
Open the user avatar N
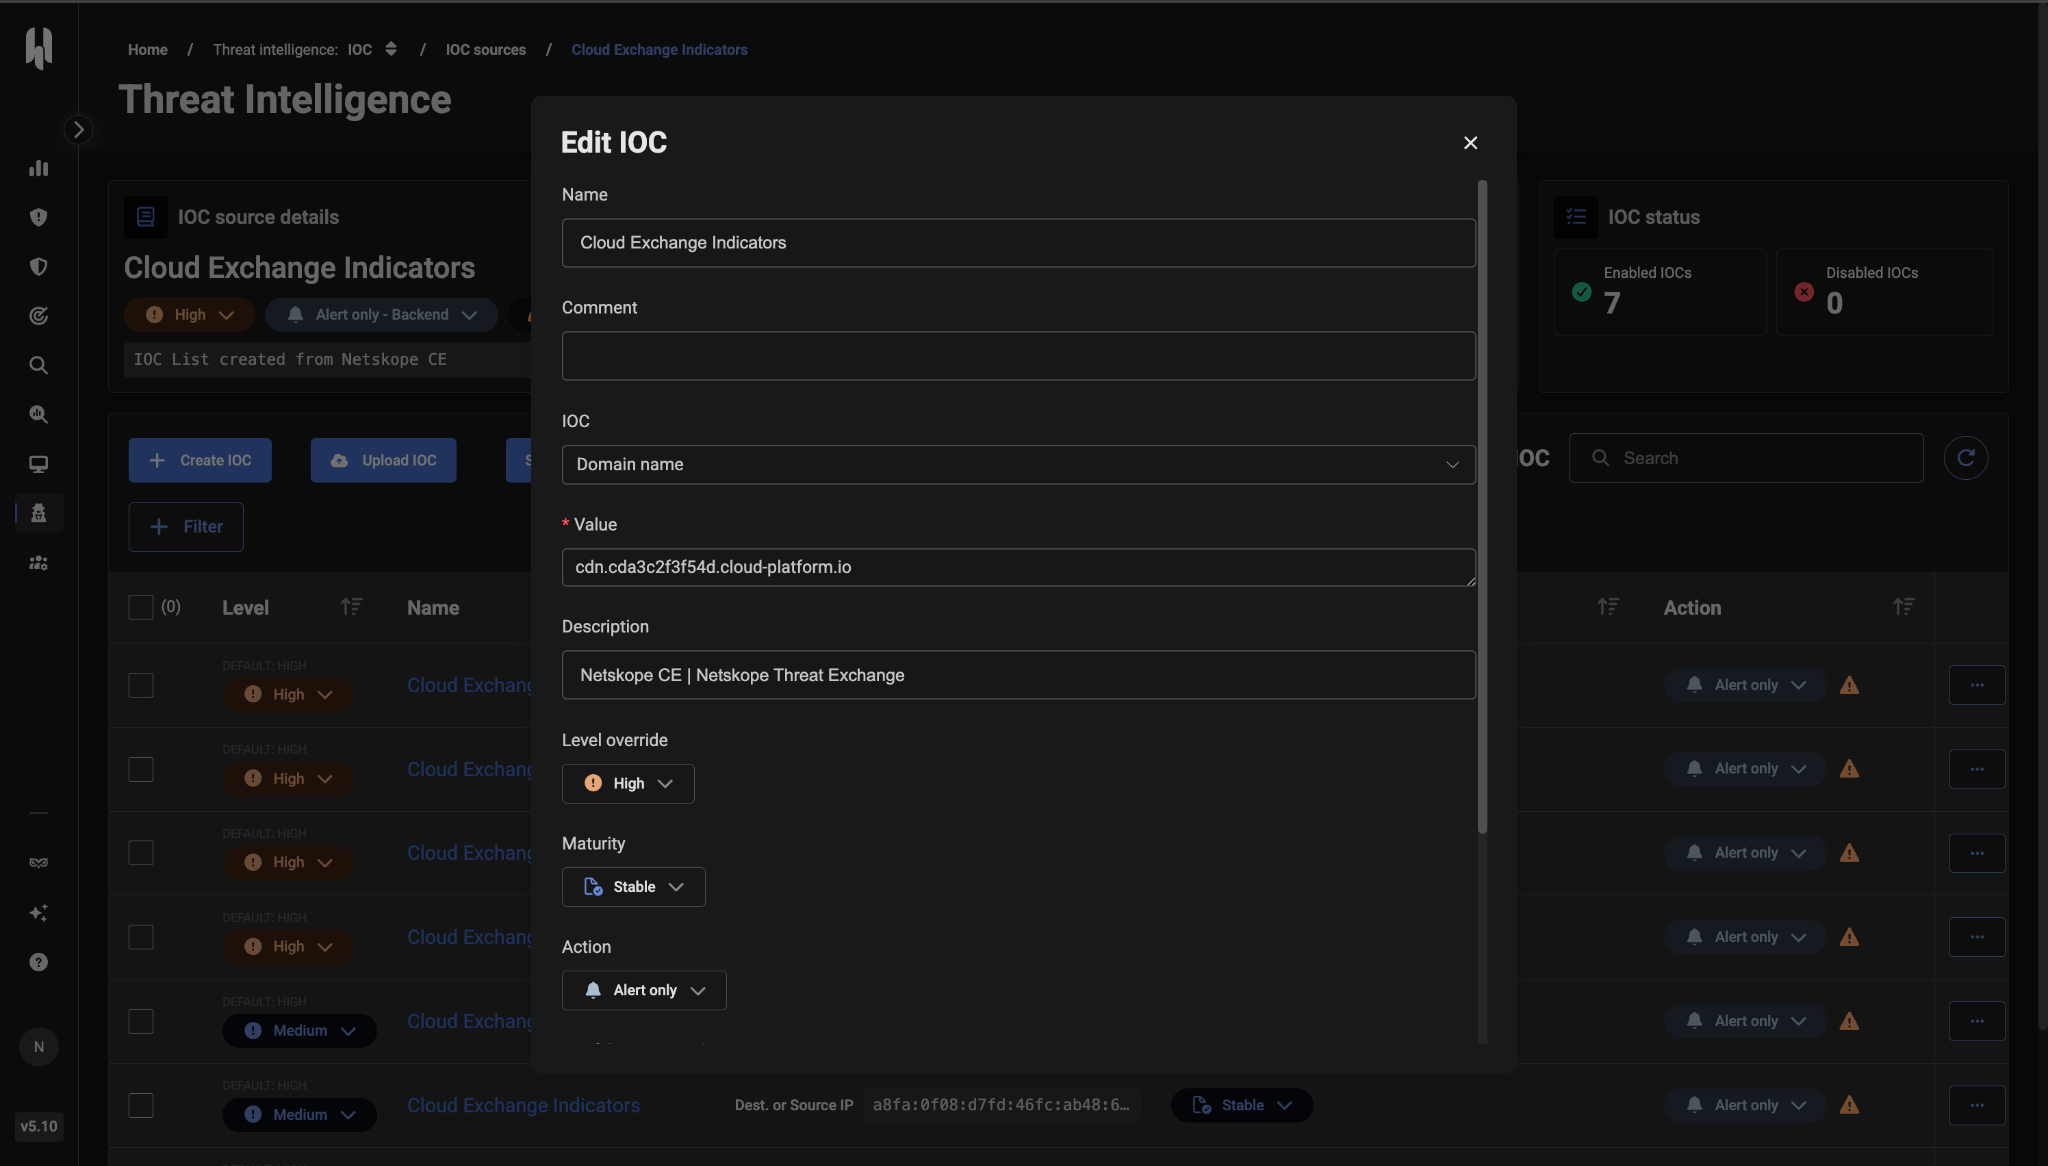(39, 1047)
